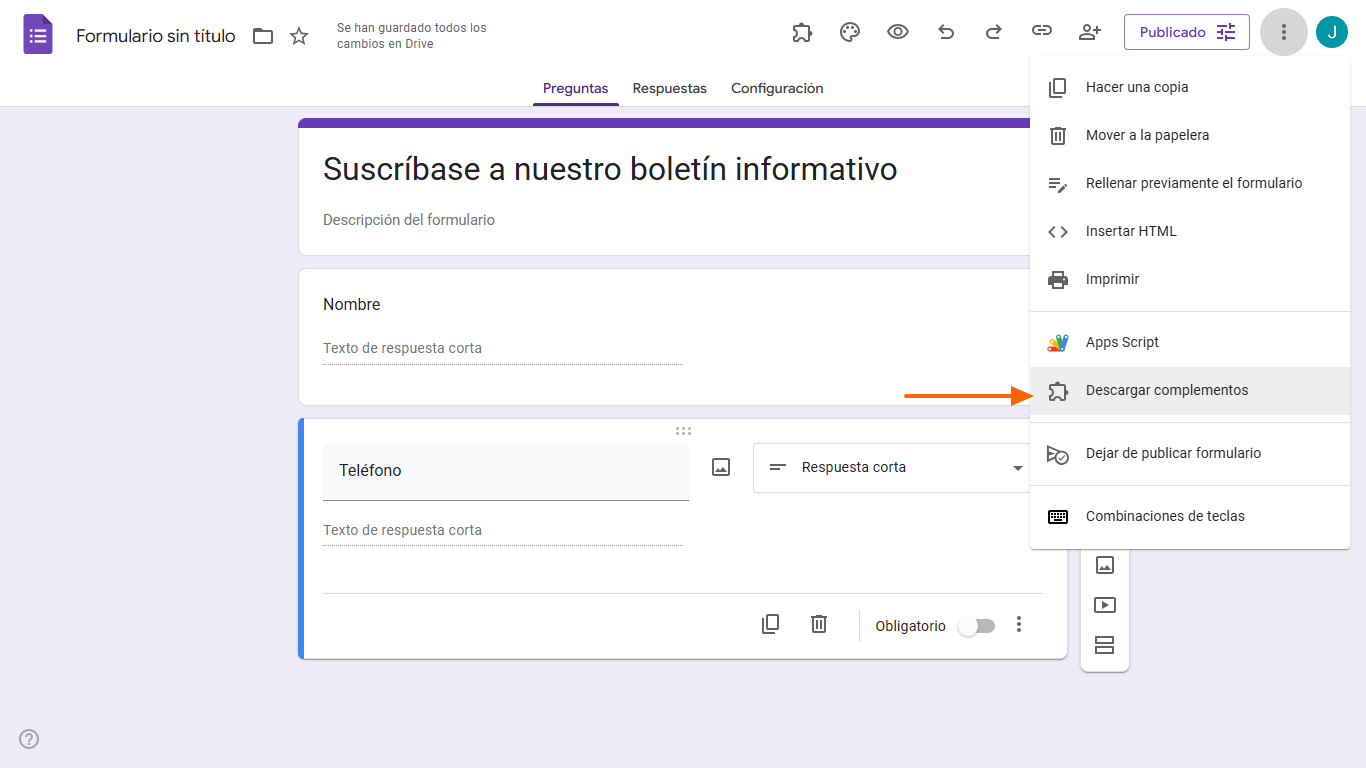Open the add-ons puzzle icon in toolbar
This screenshot has width=1366, height=768.
pyautogui.click(x=802, y=32)
